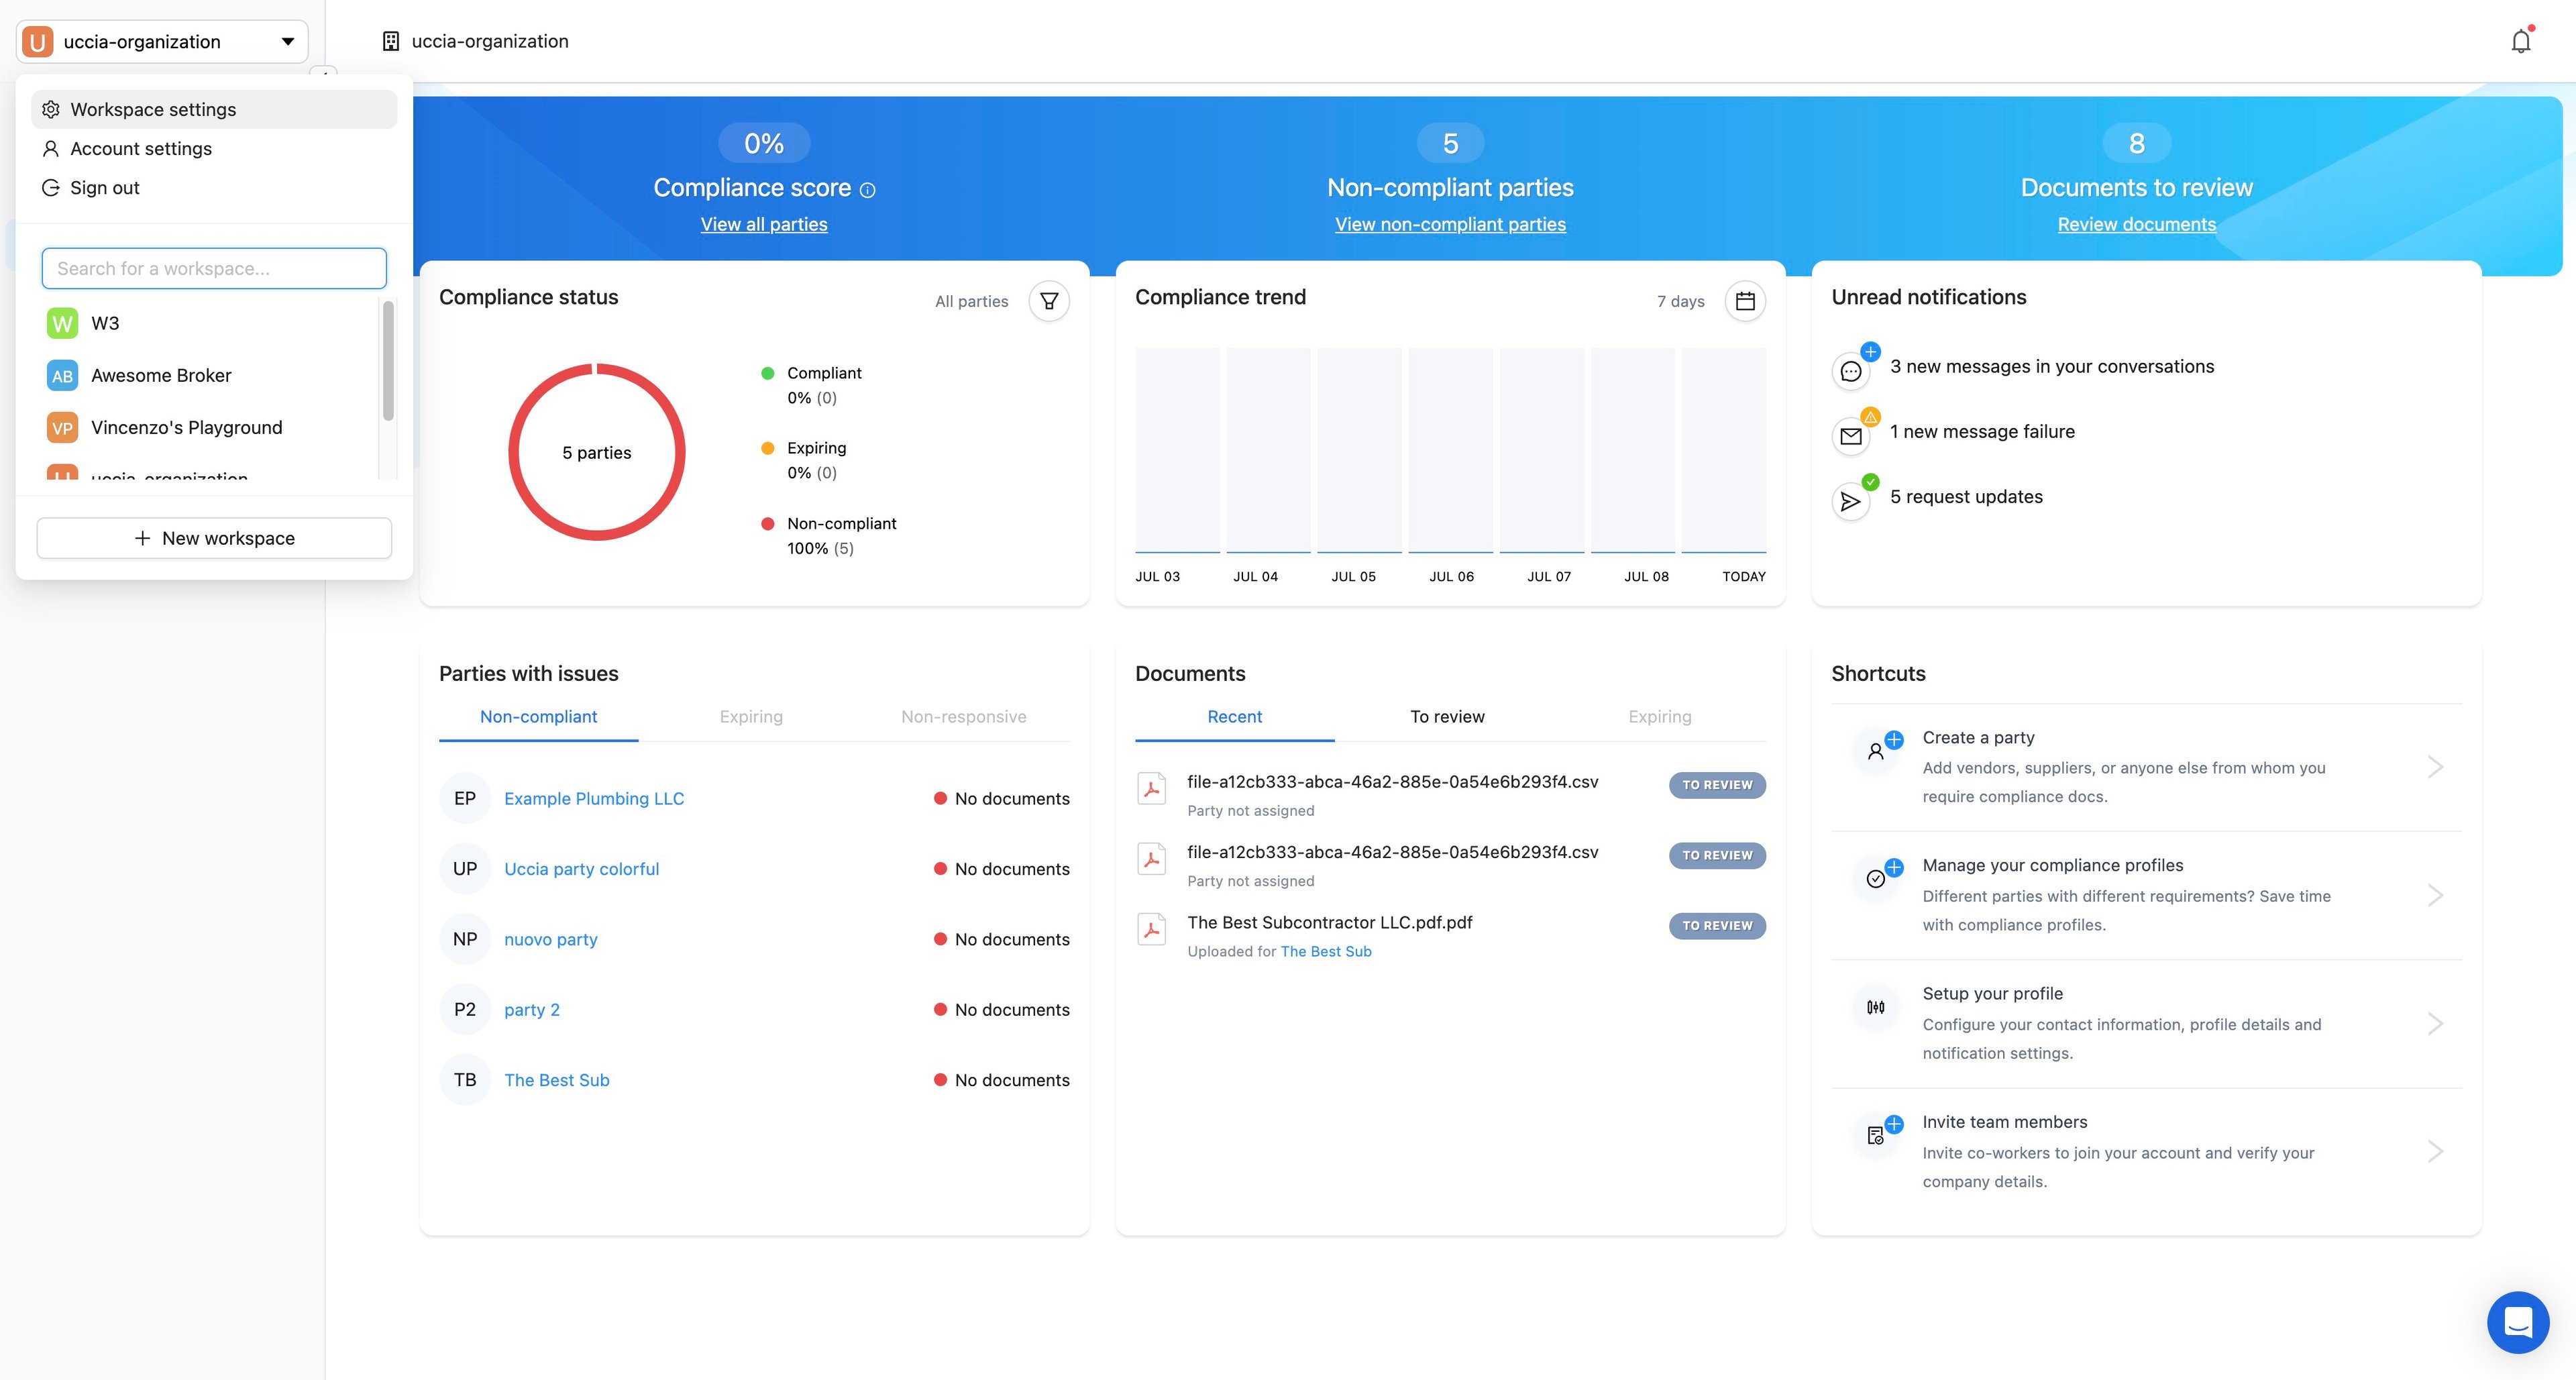Open the compliance trend calendar icon
This screenshot has height=1380, width=2576.
(1745, 301)
